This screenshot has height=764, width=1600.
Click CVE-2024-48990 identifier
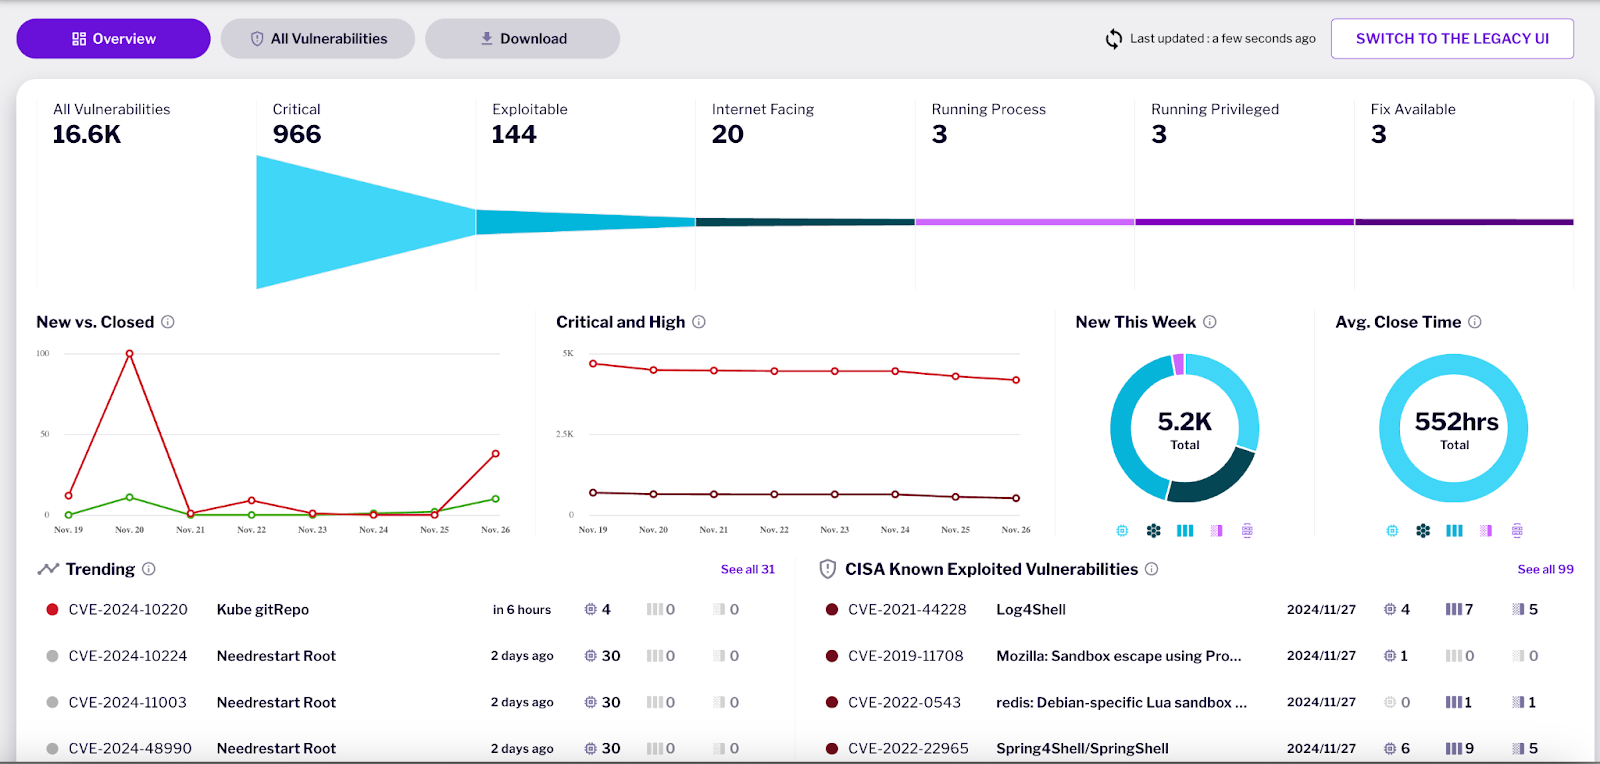(130, 748)
